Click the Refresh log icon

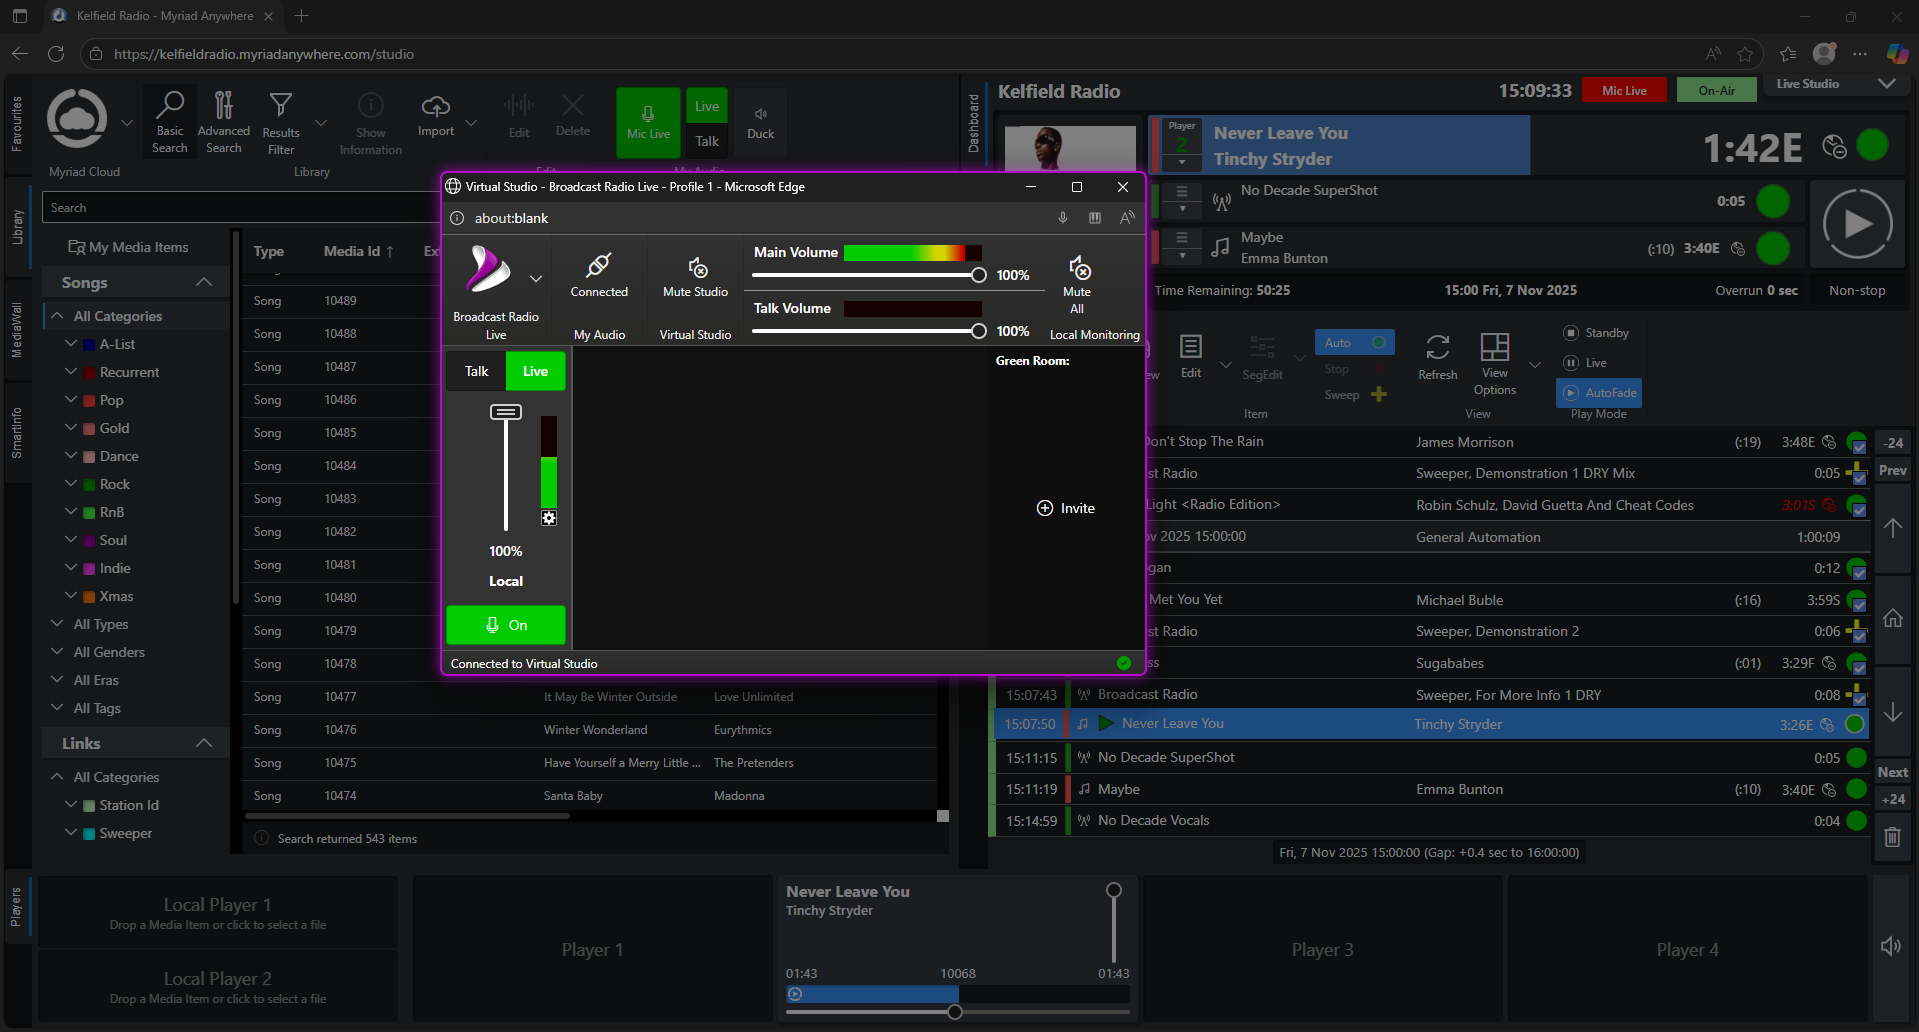coord(1438,348)
